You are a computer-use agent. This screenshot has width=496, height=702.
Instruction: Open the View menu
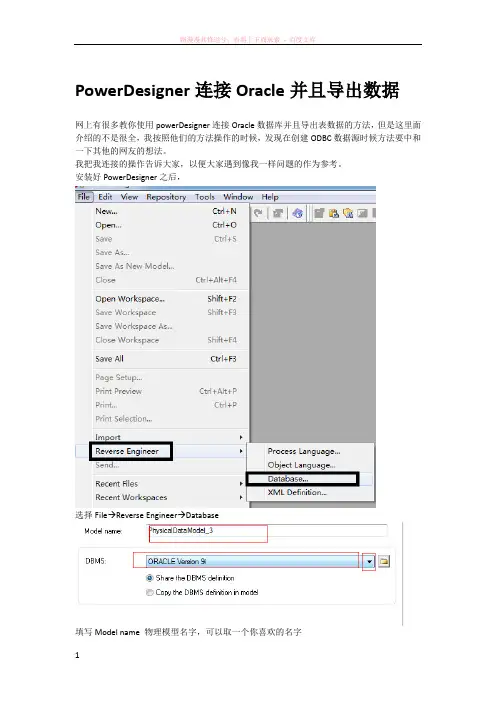tap(129, 197)
